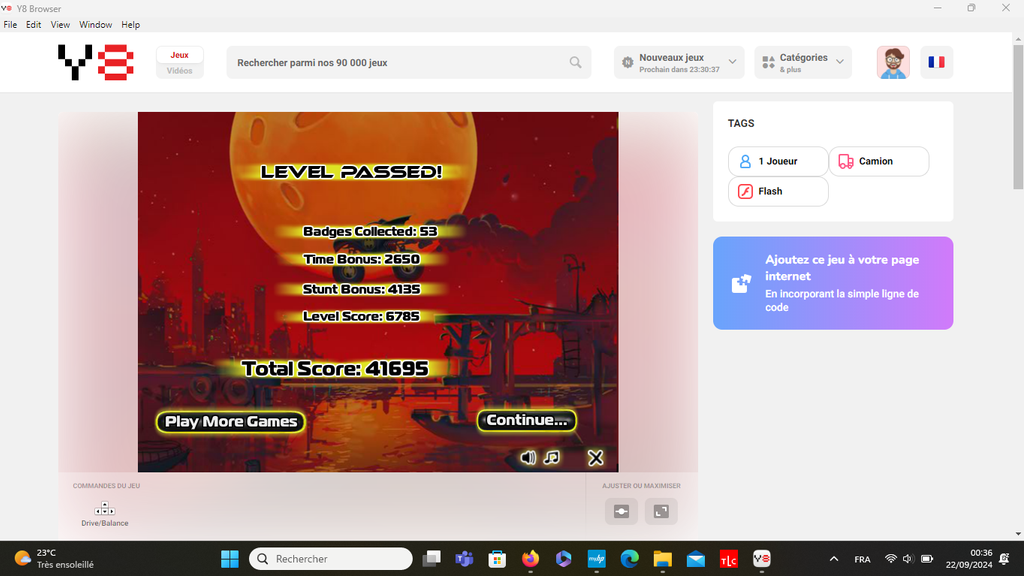
Task: Click the Nouveaux jeux gear icon
Action: click(628, 63)
